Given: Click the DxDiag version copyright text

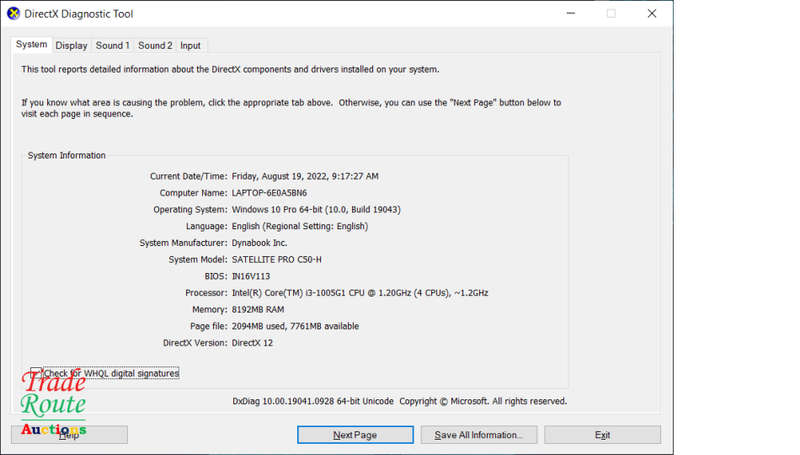Looking at the screenshot, I should (399, 401).
